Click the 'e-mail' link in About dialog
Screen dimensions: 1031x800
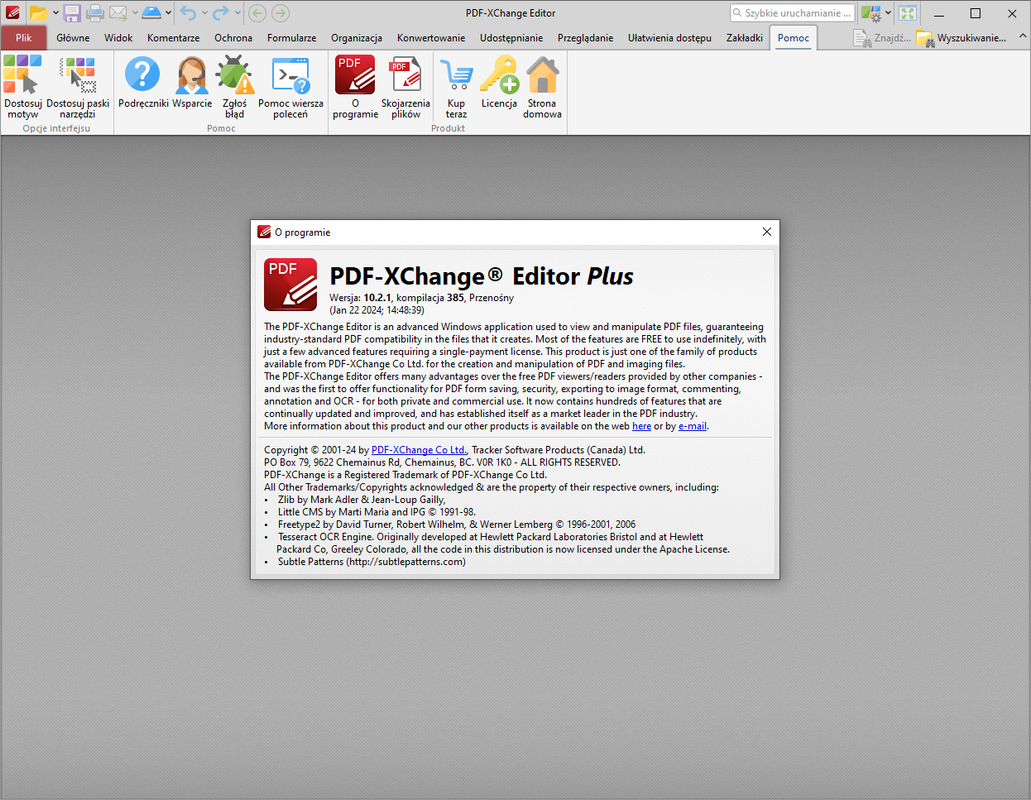(x=692, y=426)
